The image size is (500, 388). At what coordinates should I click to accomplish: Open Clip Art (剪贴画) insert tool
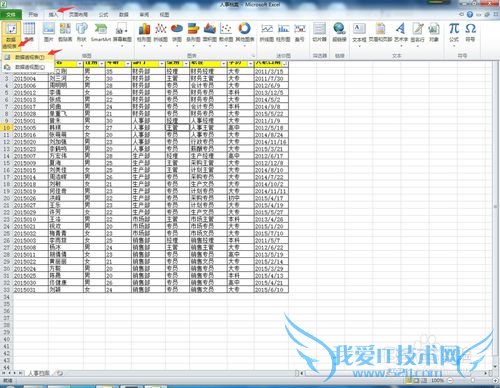point(65,32)
